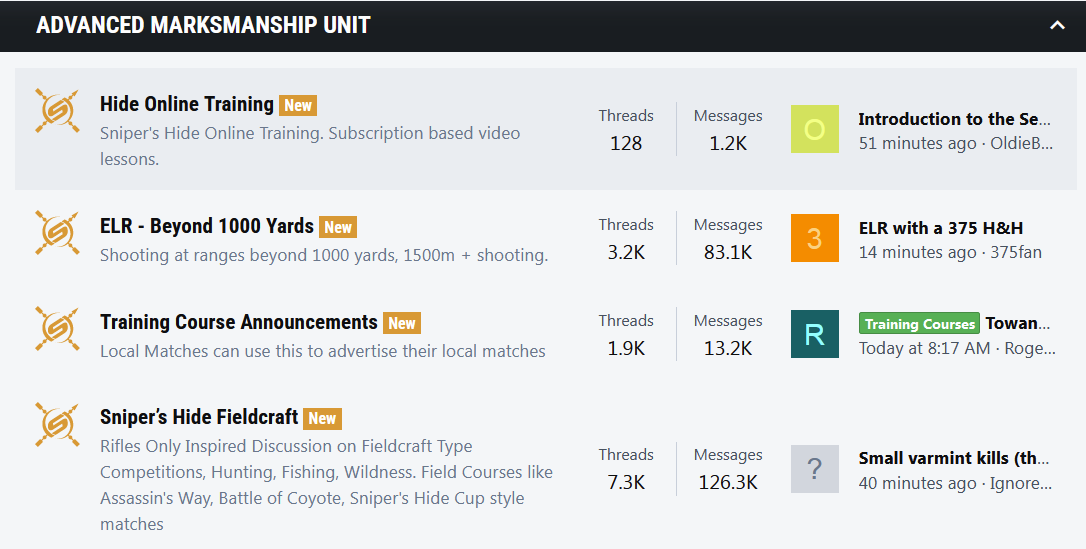
Task: Click the Hide Online Training forum icon
Action: (57, 111)
